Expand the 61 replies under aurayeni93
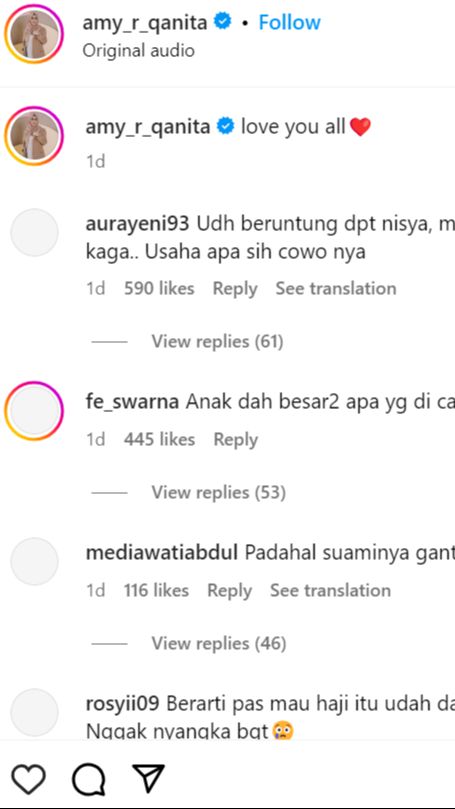Screen dimensions: 455x809 point(217,342)
